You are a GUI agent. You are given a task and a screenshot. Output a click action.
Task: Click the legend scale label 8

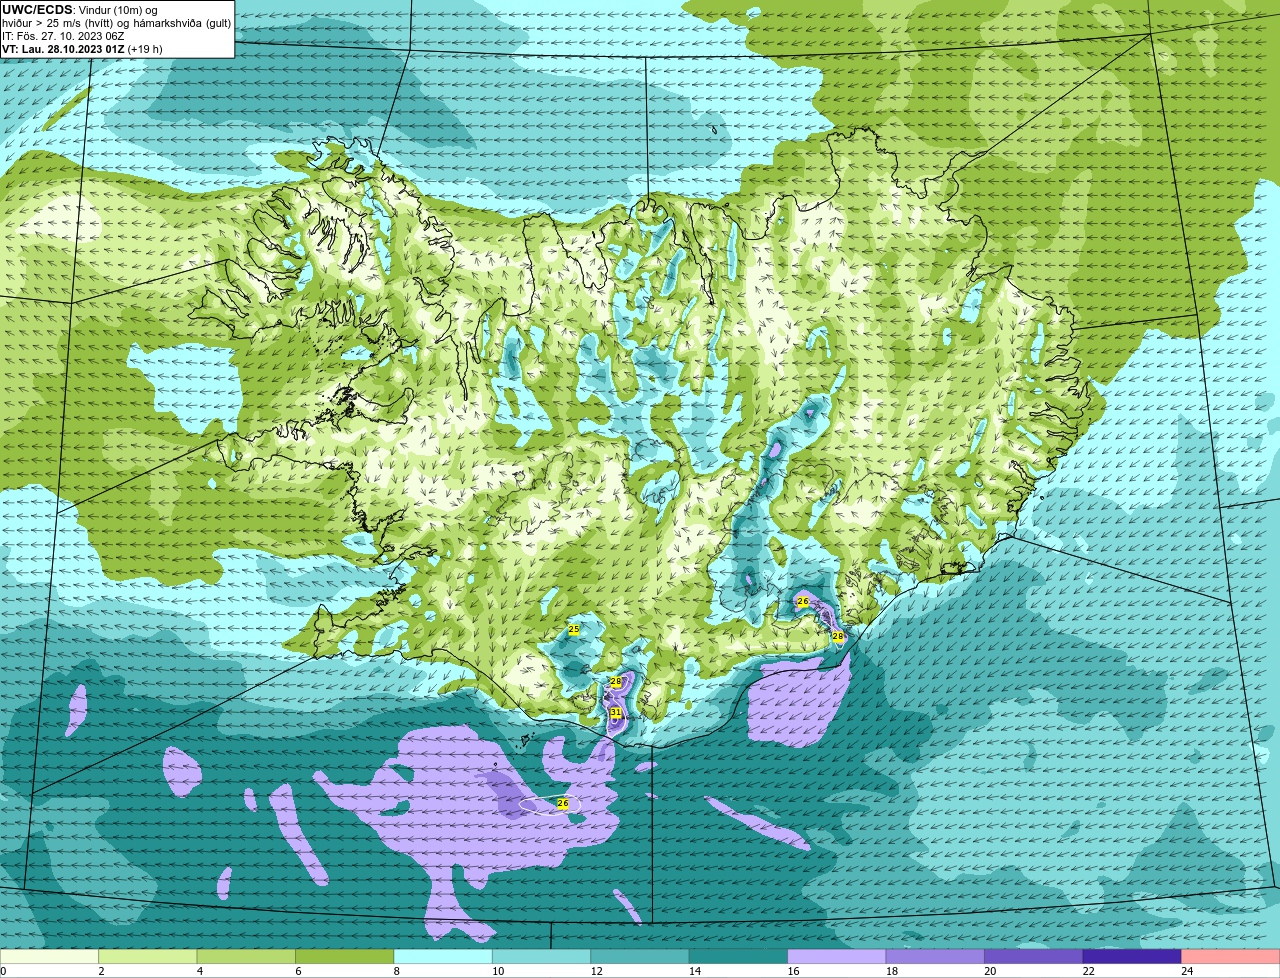(398, 971)
